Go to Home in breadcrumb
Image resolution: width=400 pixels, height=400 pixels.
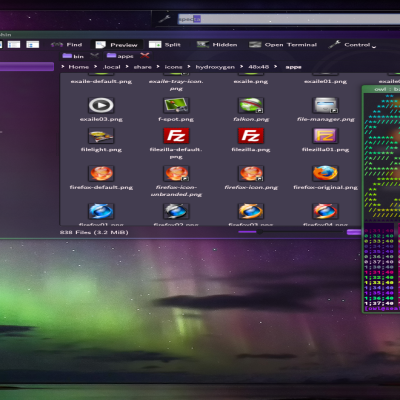[79, 67]
